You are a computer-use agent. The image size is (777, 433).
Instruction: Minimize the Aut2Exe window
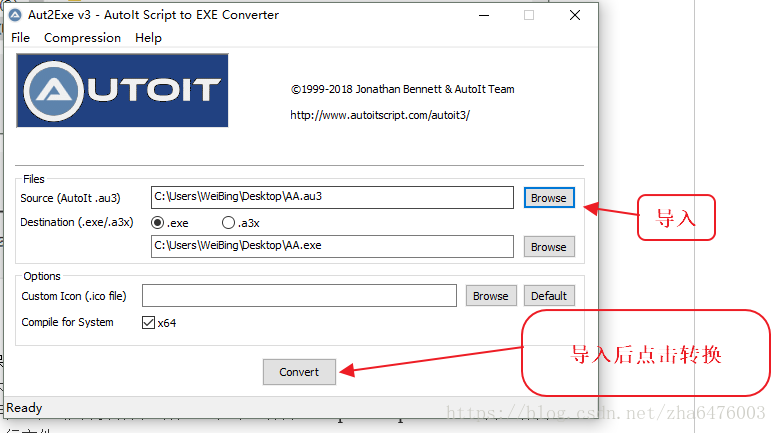tap(484, 15)
